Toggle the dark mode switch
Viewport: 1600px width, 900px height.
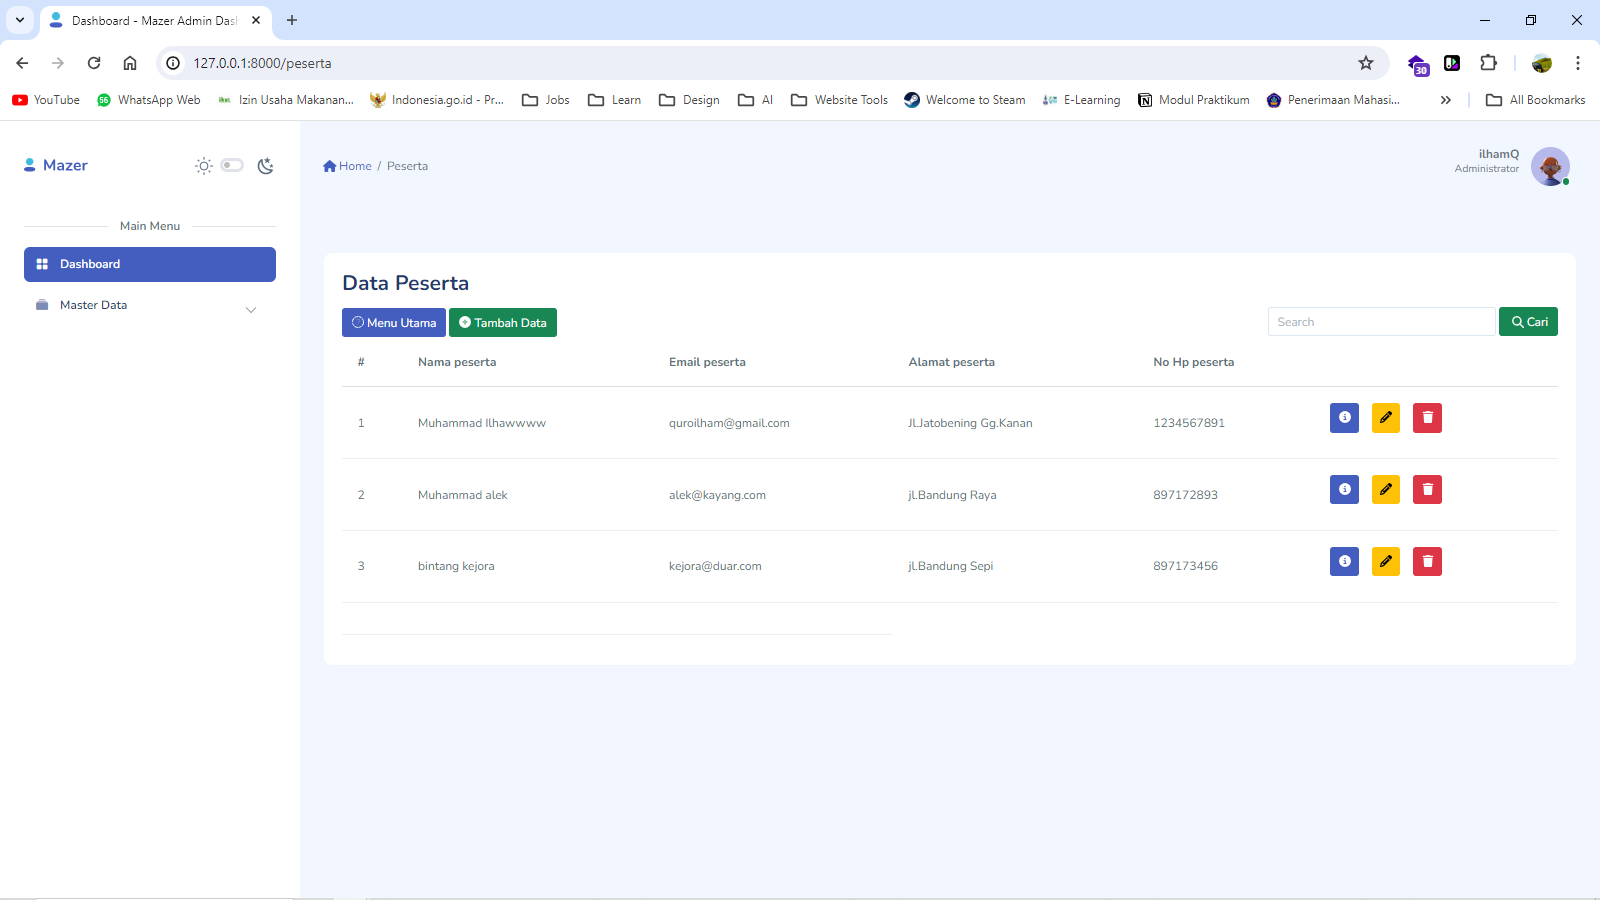click(232, 165)
